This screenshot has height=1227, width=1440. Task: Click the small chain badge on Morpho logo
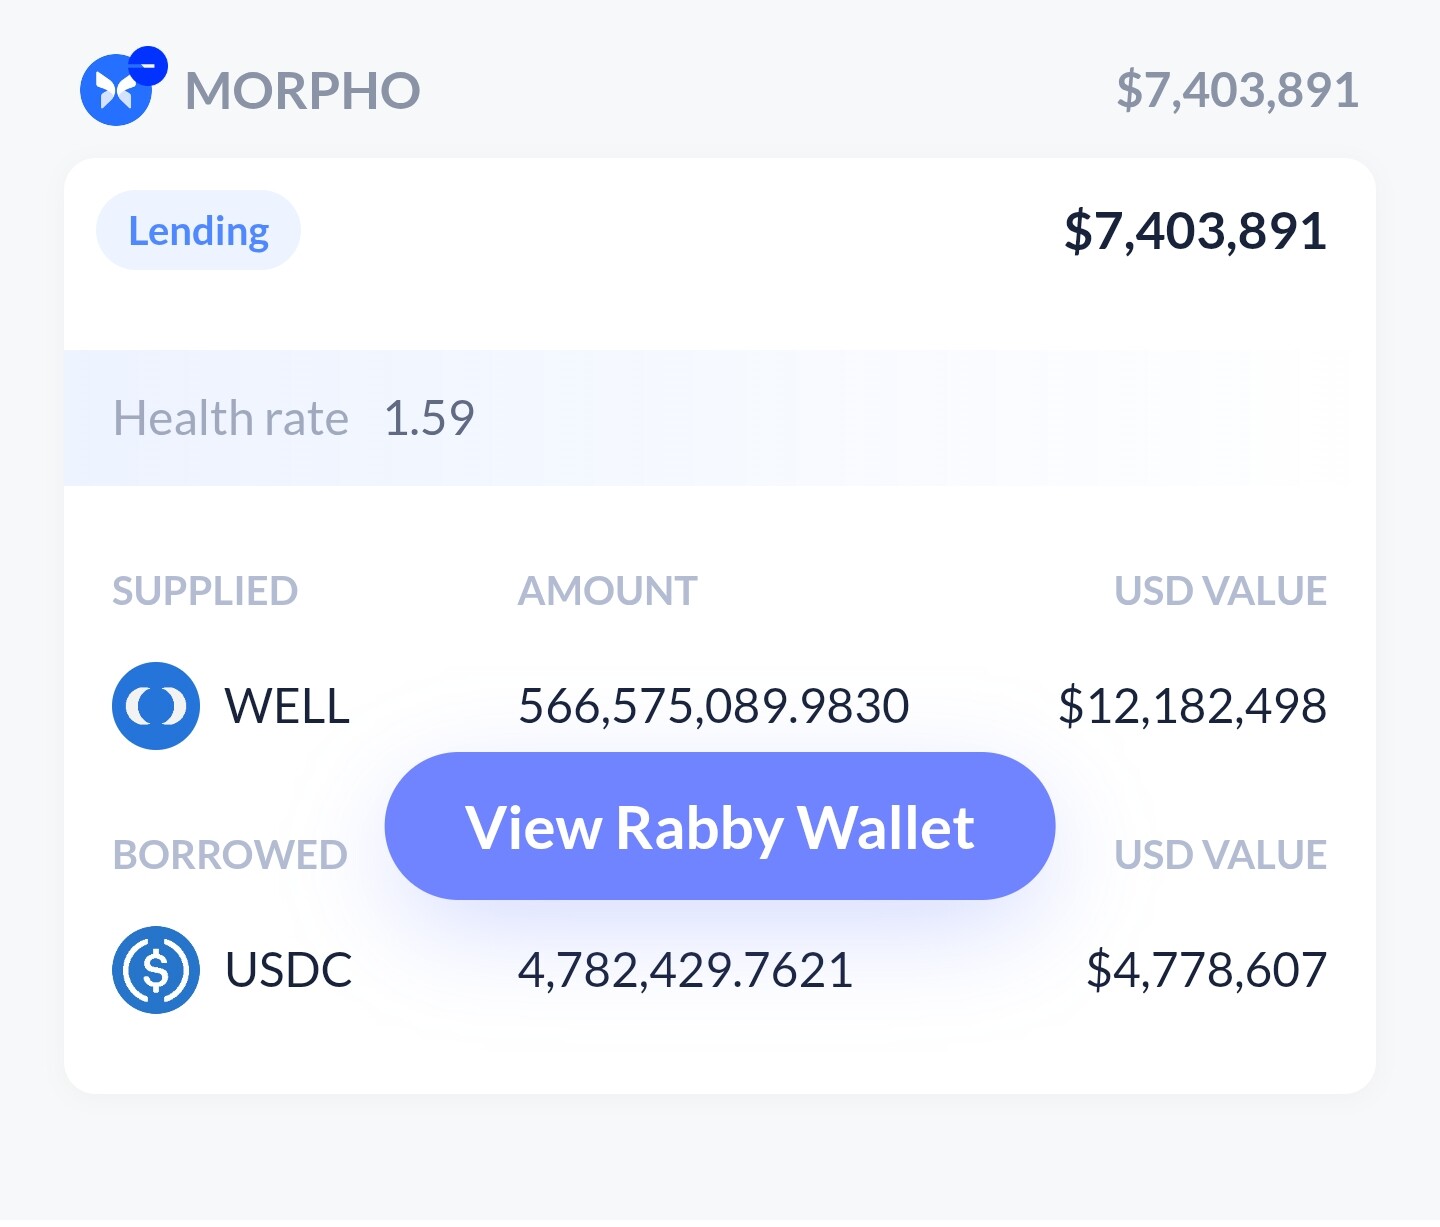click(148, 66)
